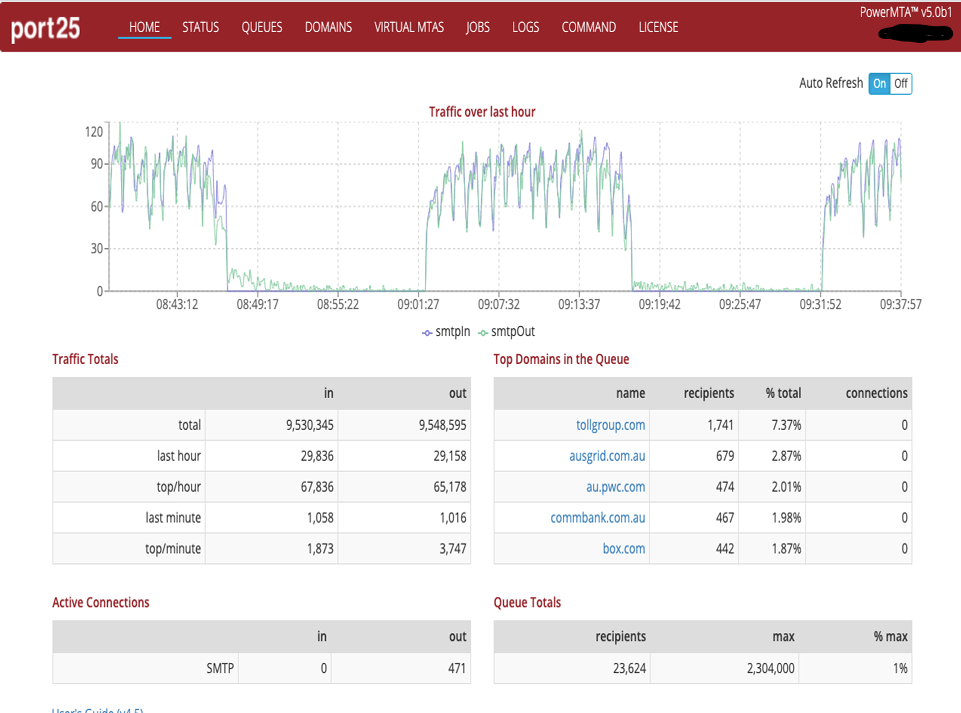Go to the STATUS page

point(200,27)
